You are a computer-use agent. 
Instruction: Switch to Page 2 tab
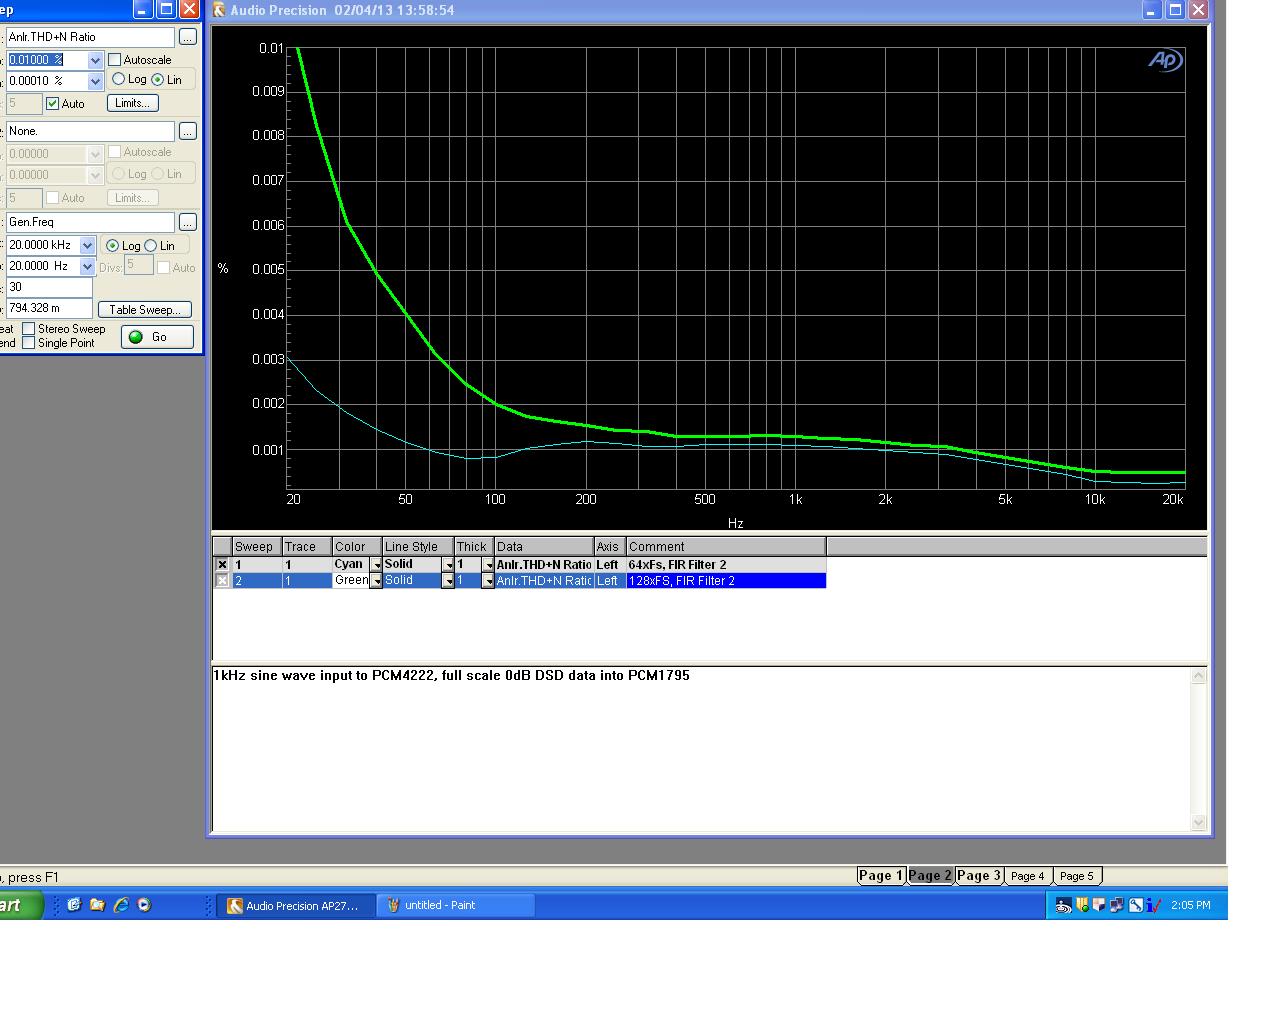pos(929,876)
